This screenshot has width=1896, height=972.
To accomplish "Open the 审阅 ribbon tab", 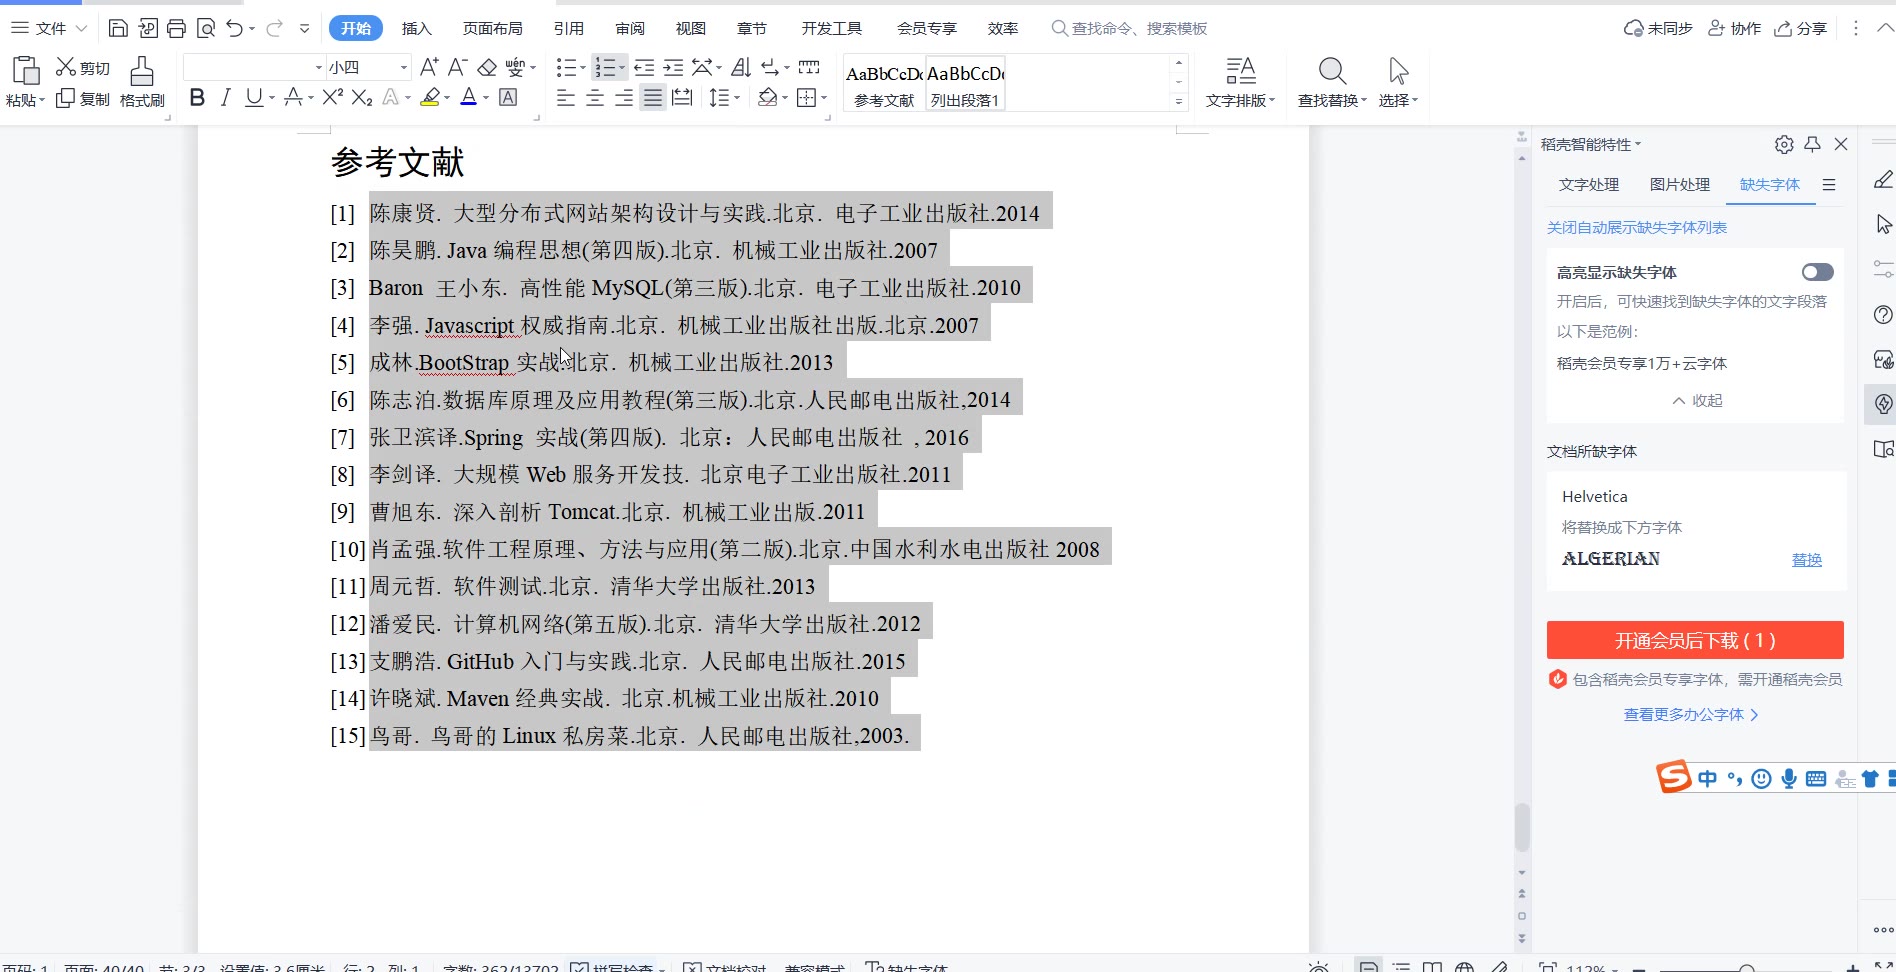I will 630,28.
